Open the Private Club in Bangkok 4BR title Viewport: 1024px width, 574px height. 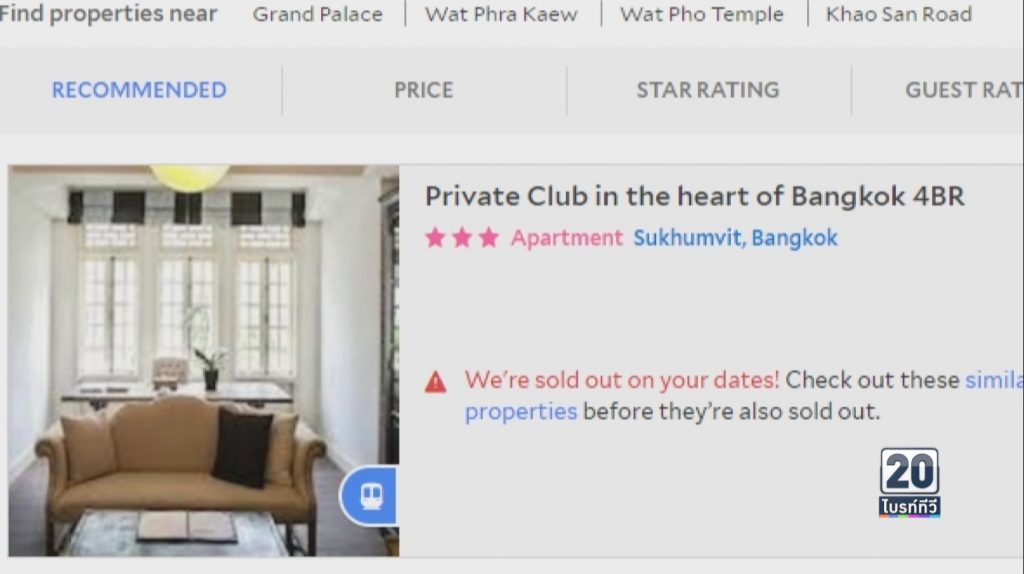pyautogui.click(x=695, y=197)
